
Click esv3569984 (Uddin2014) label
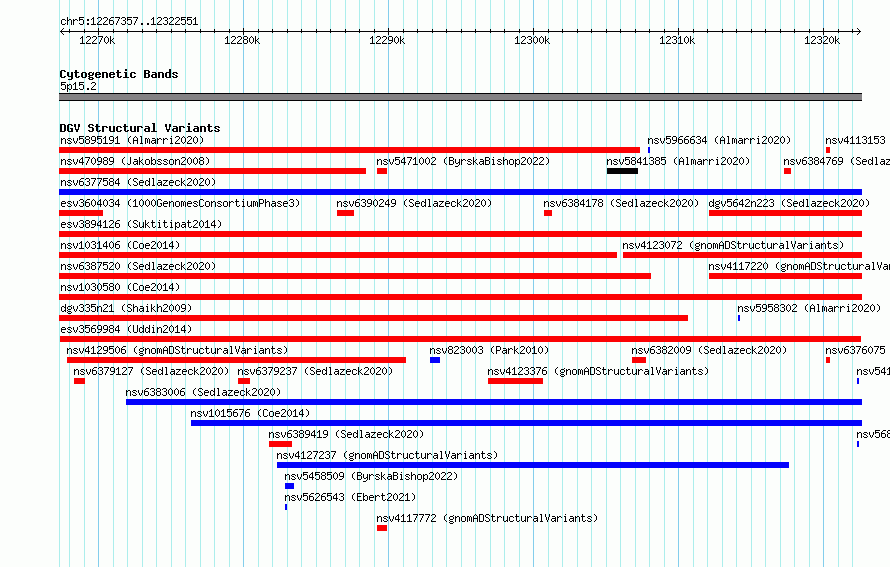click(126, 329)
